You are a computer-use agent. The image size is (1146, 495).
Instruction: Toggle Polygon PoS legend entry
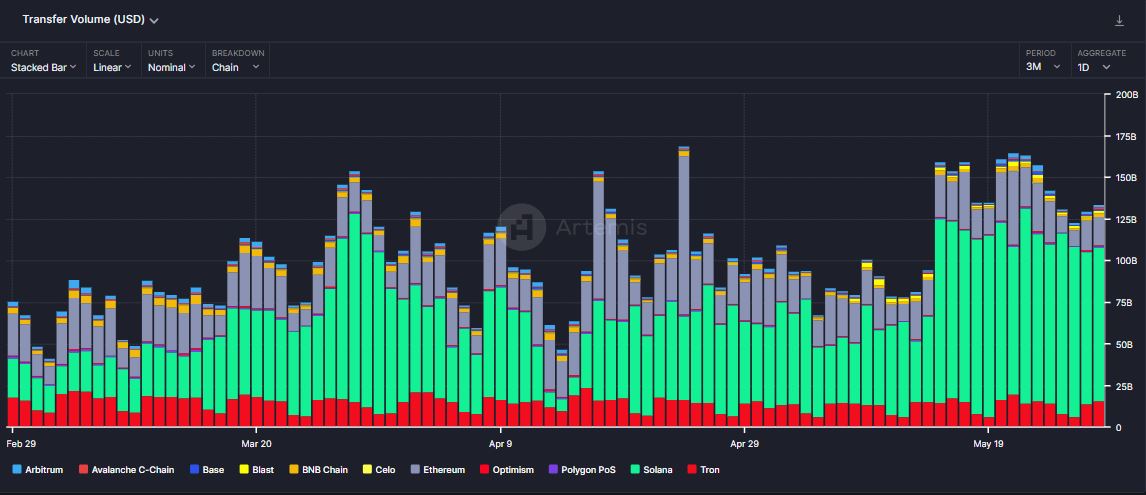click(x=582, y=469)
